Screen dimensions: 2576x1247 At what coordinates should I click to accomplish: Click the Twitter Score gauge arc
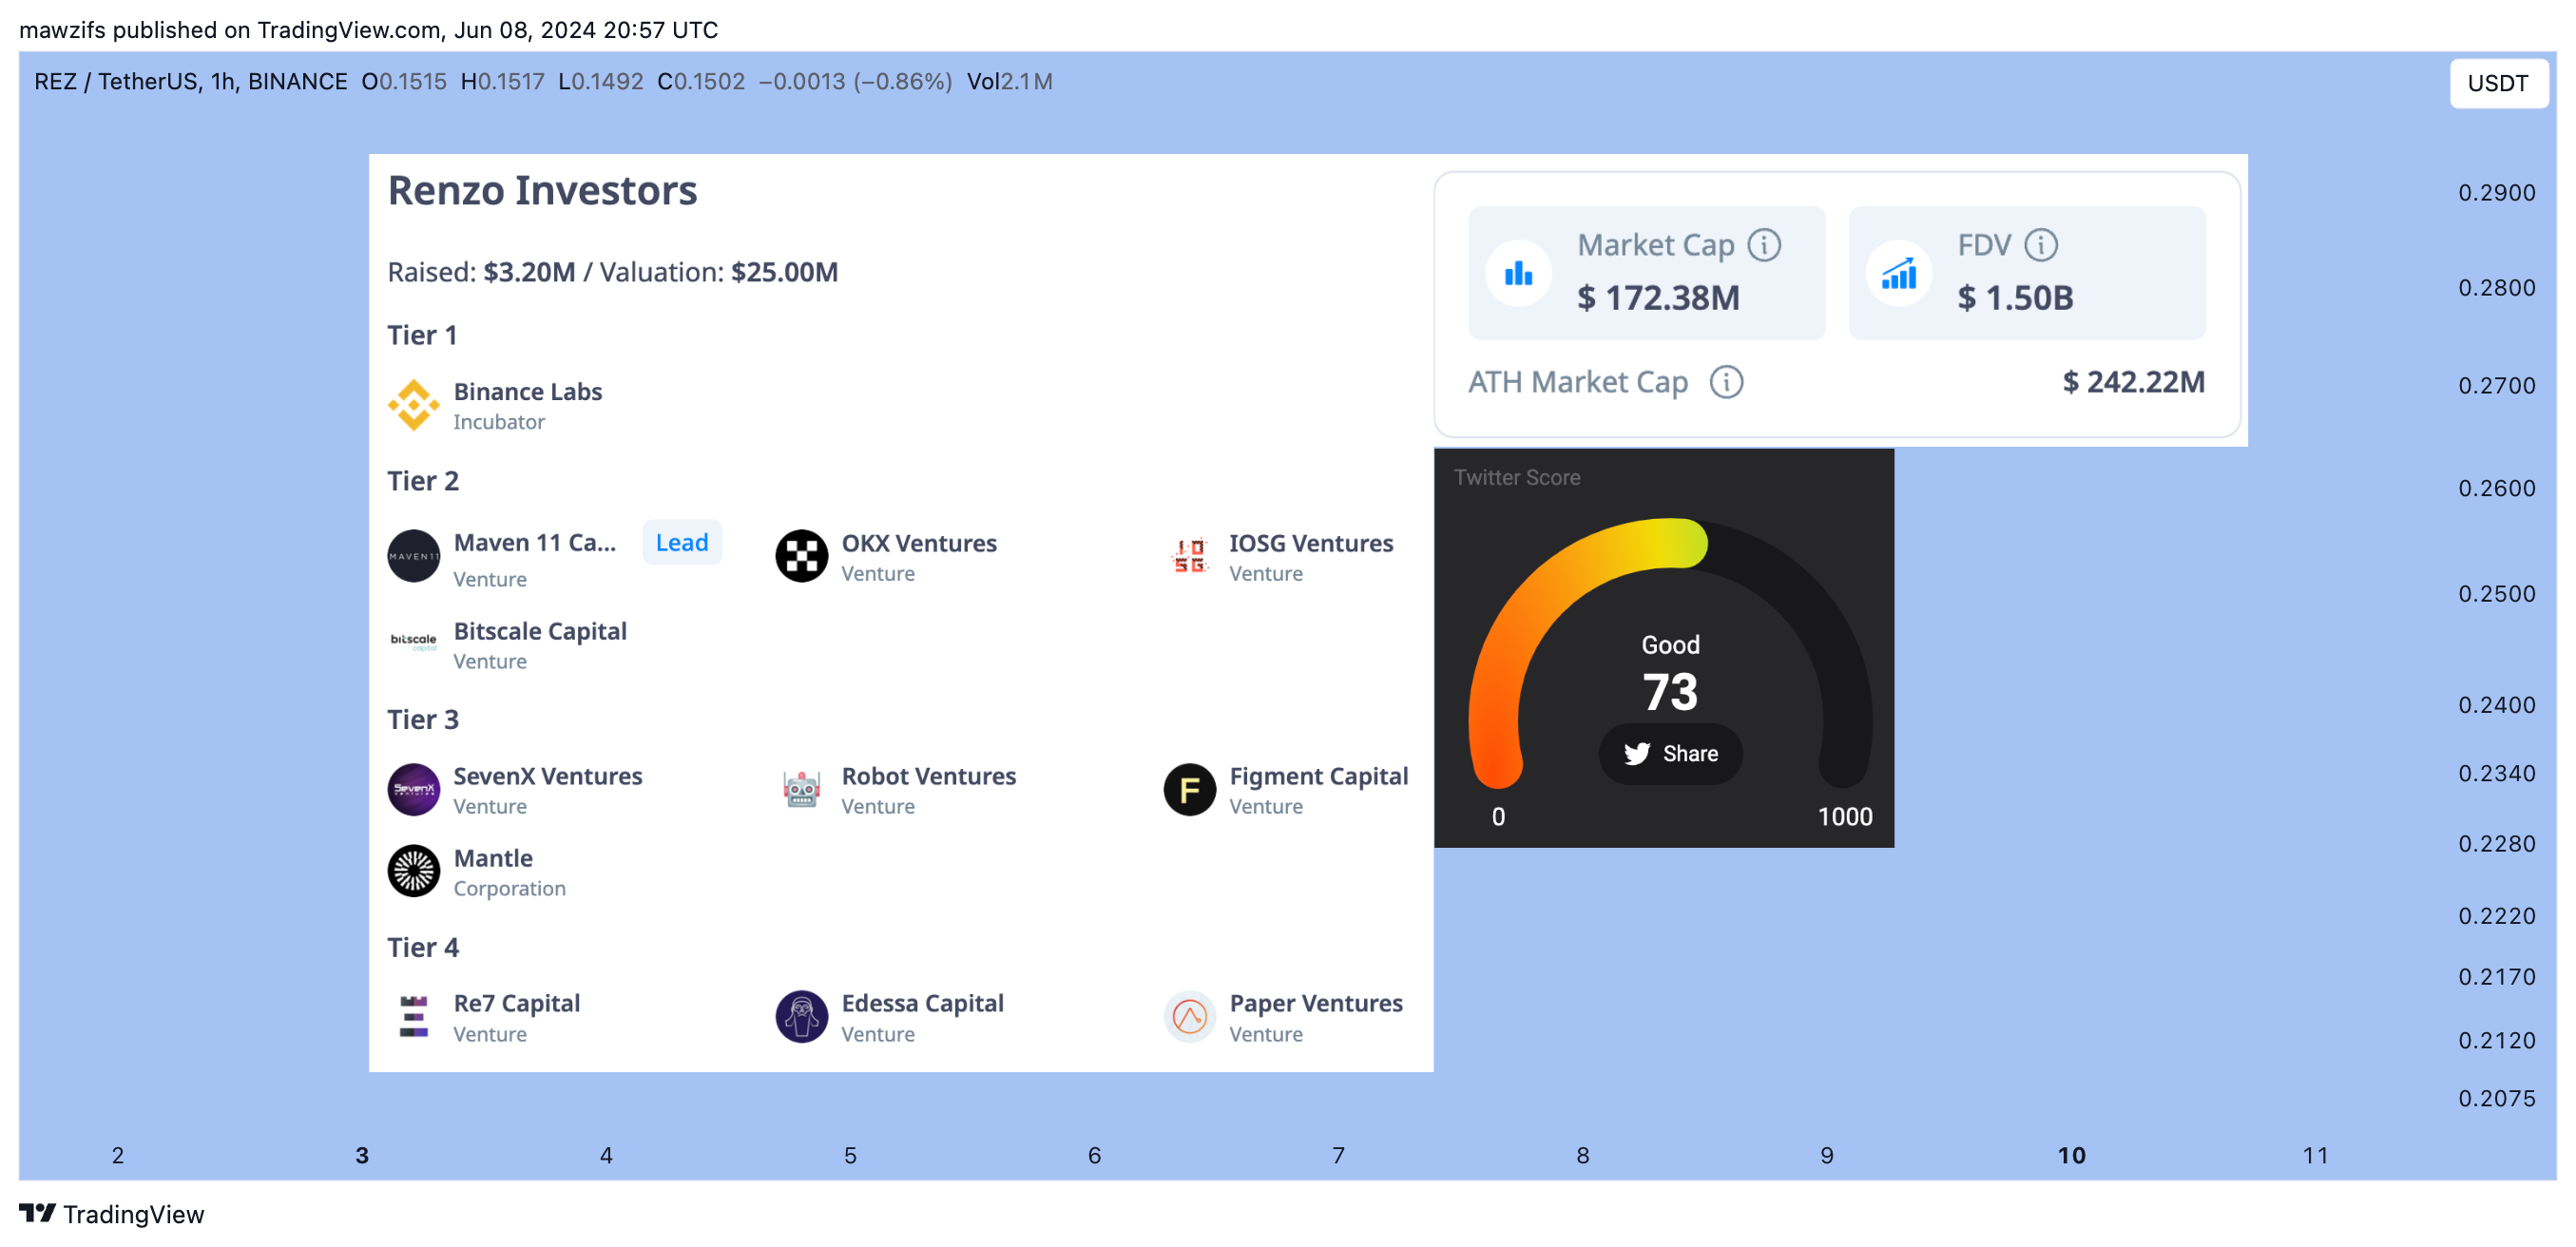(x=1670, y=652)
